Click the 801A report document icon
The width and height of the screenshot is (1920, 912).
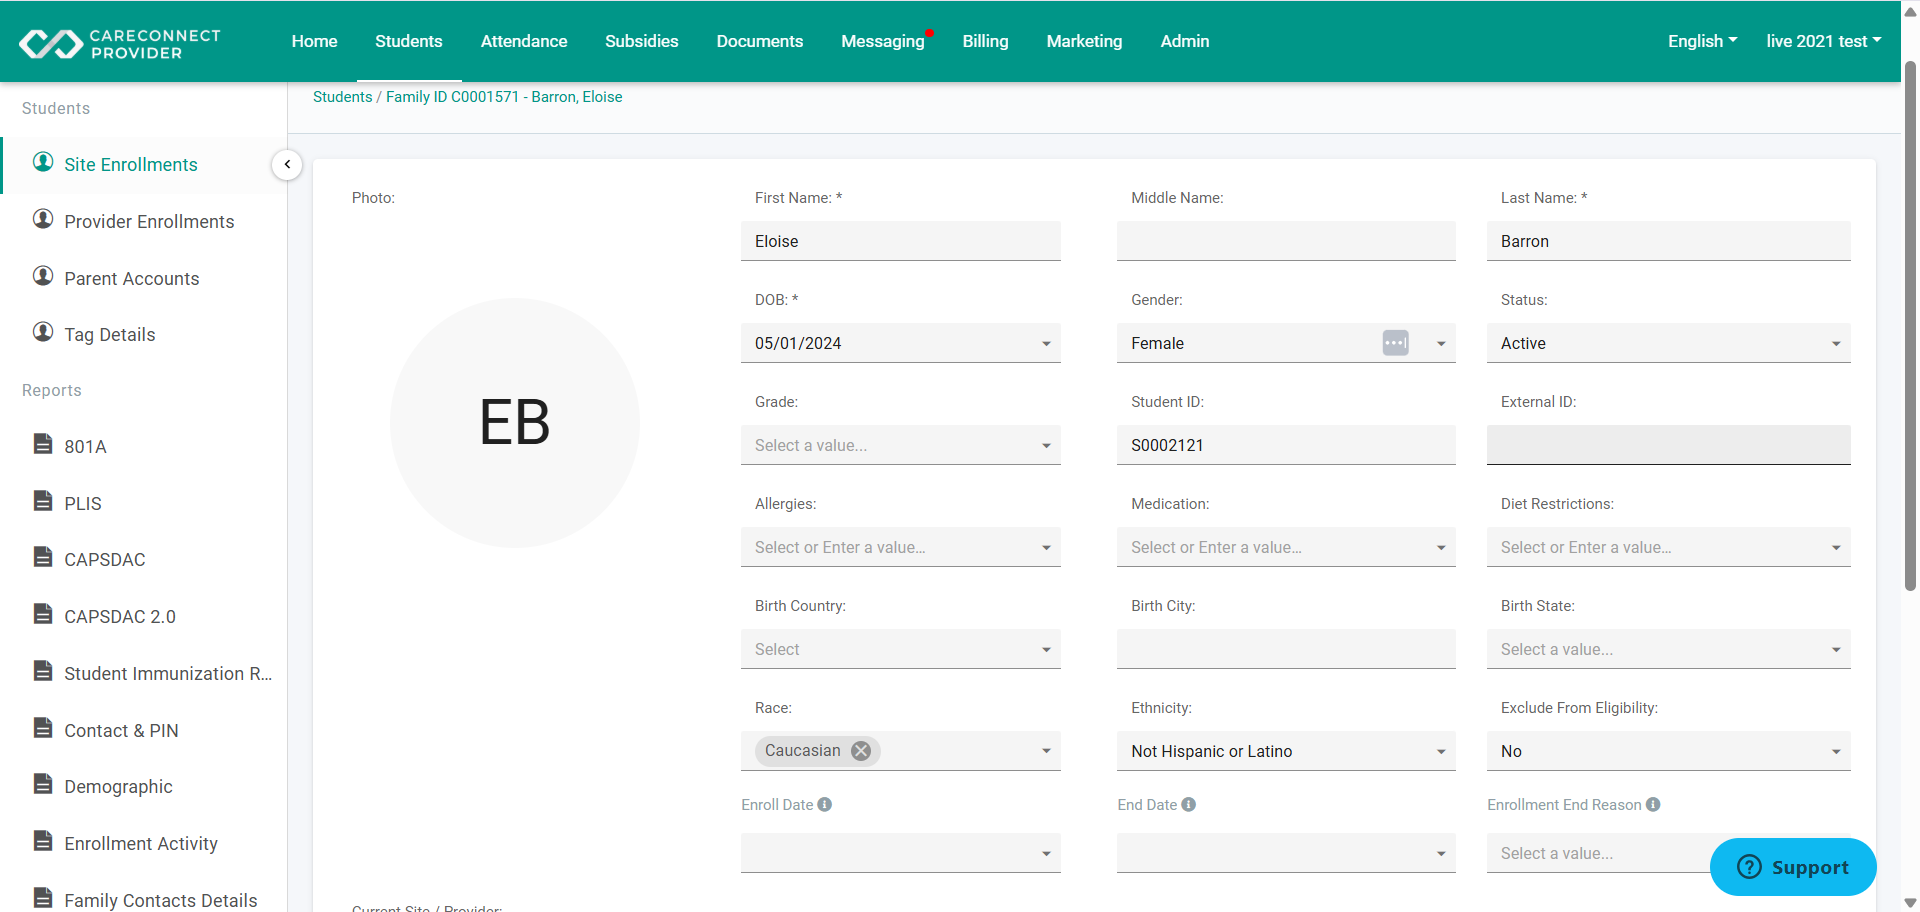(43, 444)
